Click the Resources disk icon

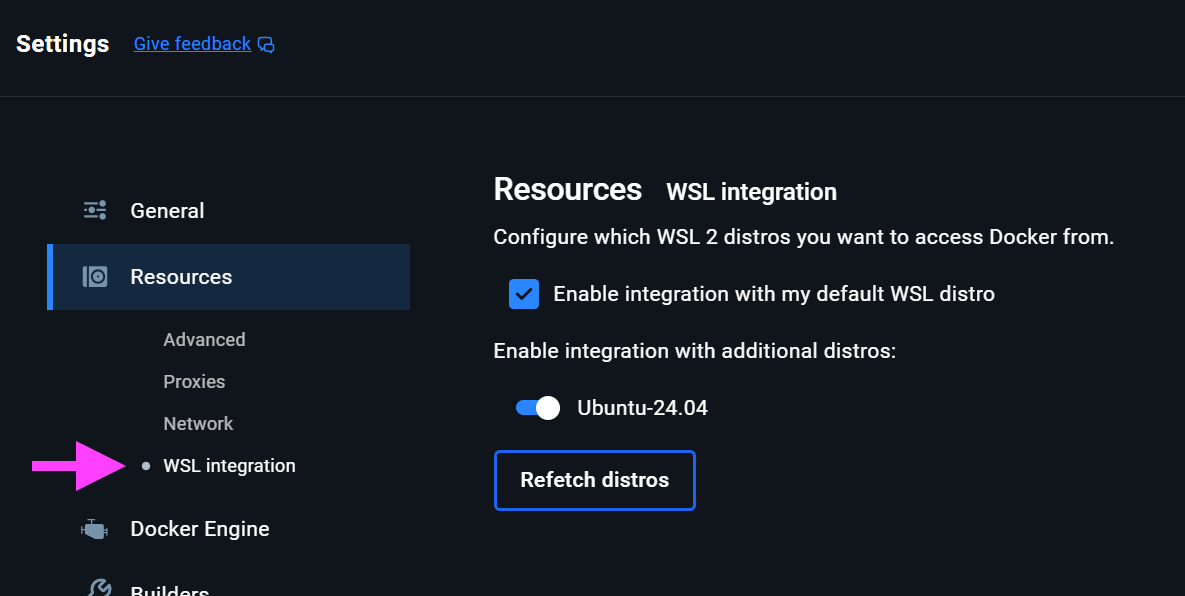[x=94, y=276]
